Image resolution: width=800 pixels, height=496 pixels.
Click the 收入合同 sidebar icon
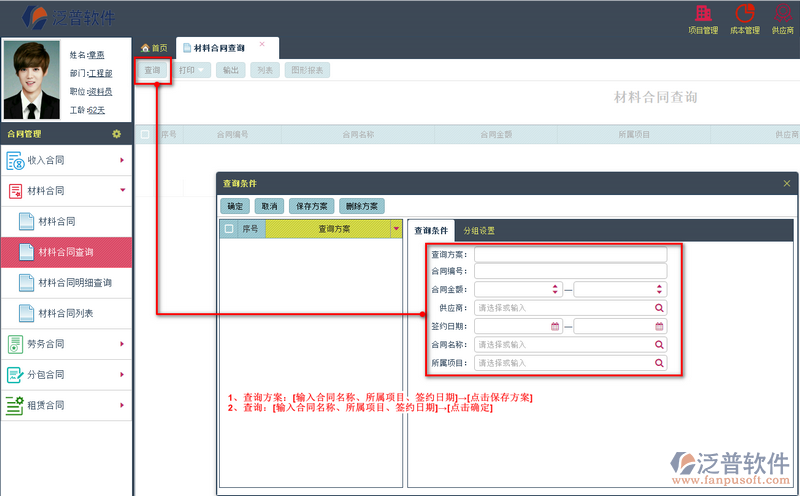(15, 160)
